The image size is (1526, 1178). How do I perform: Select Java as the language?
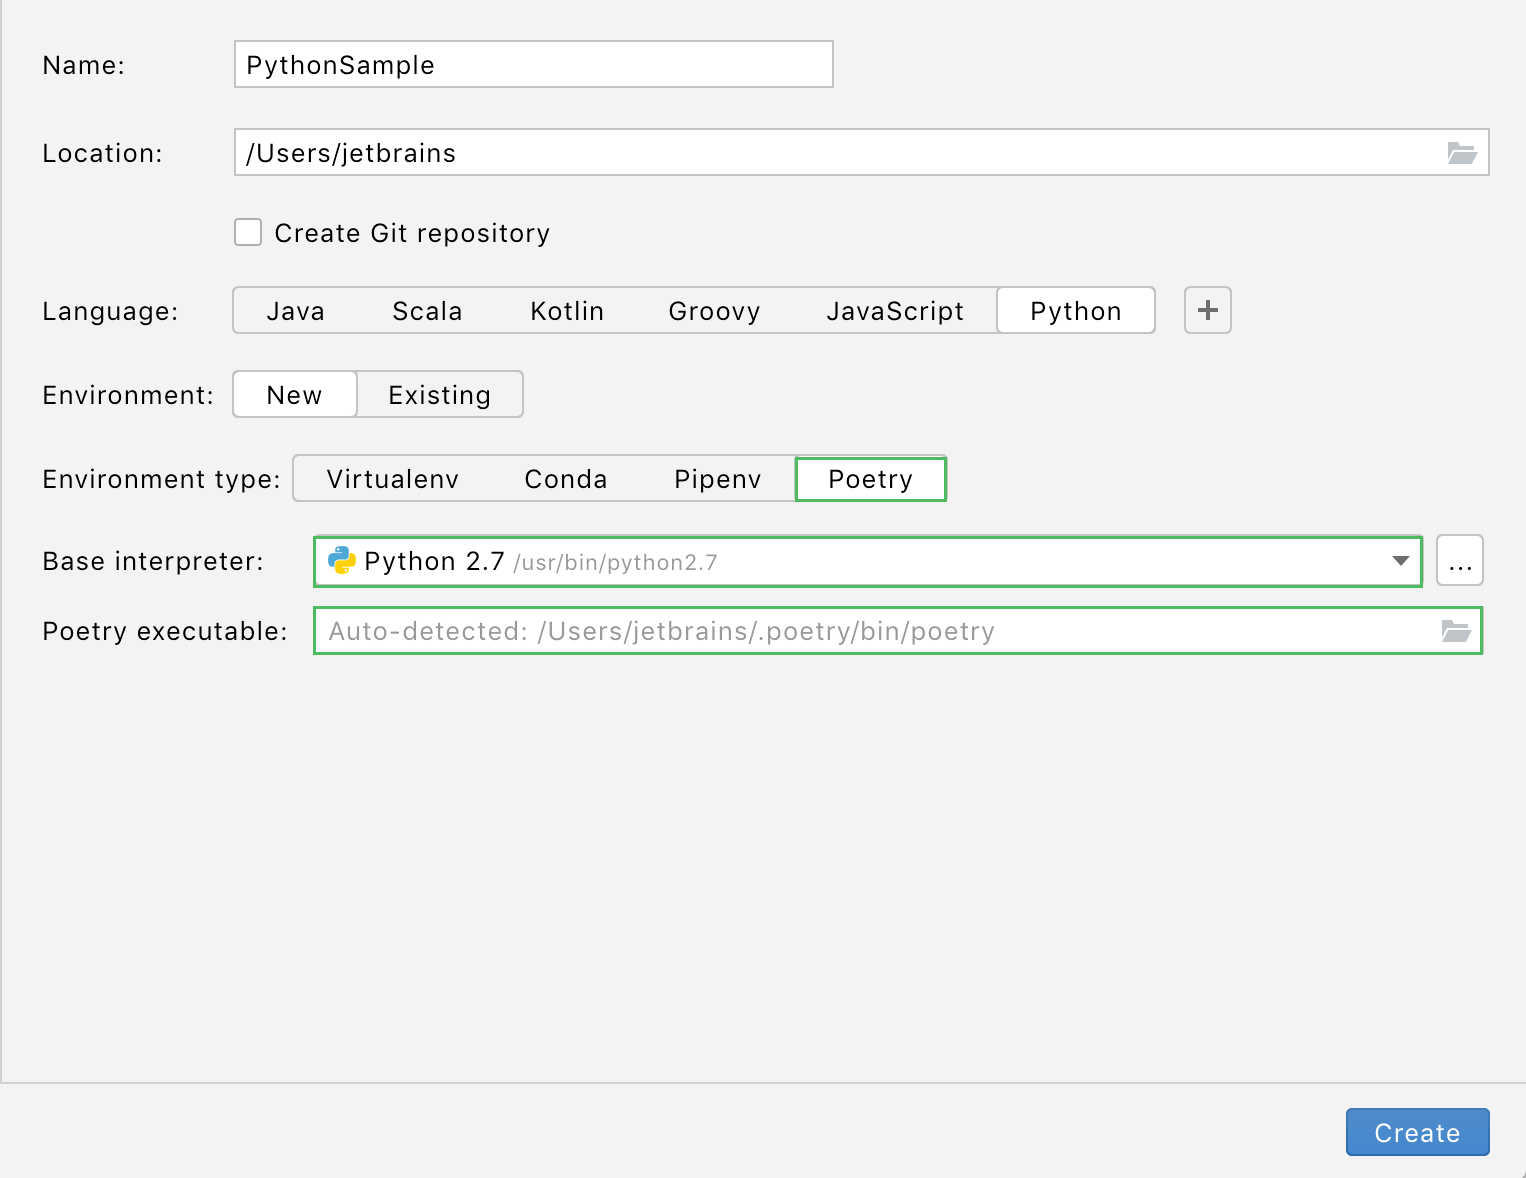point(295,311)
